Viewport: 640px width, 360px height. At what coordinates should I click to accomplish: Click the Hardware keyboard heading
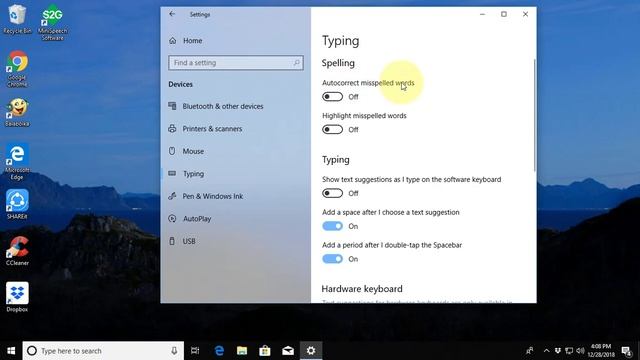point(362,289)
